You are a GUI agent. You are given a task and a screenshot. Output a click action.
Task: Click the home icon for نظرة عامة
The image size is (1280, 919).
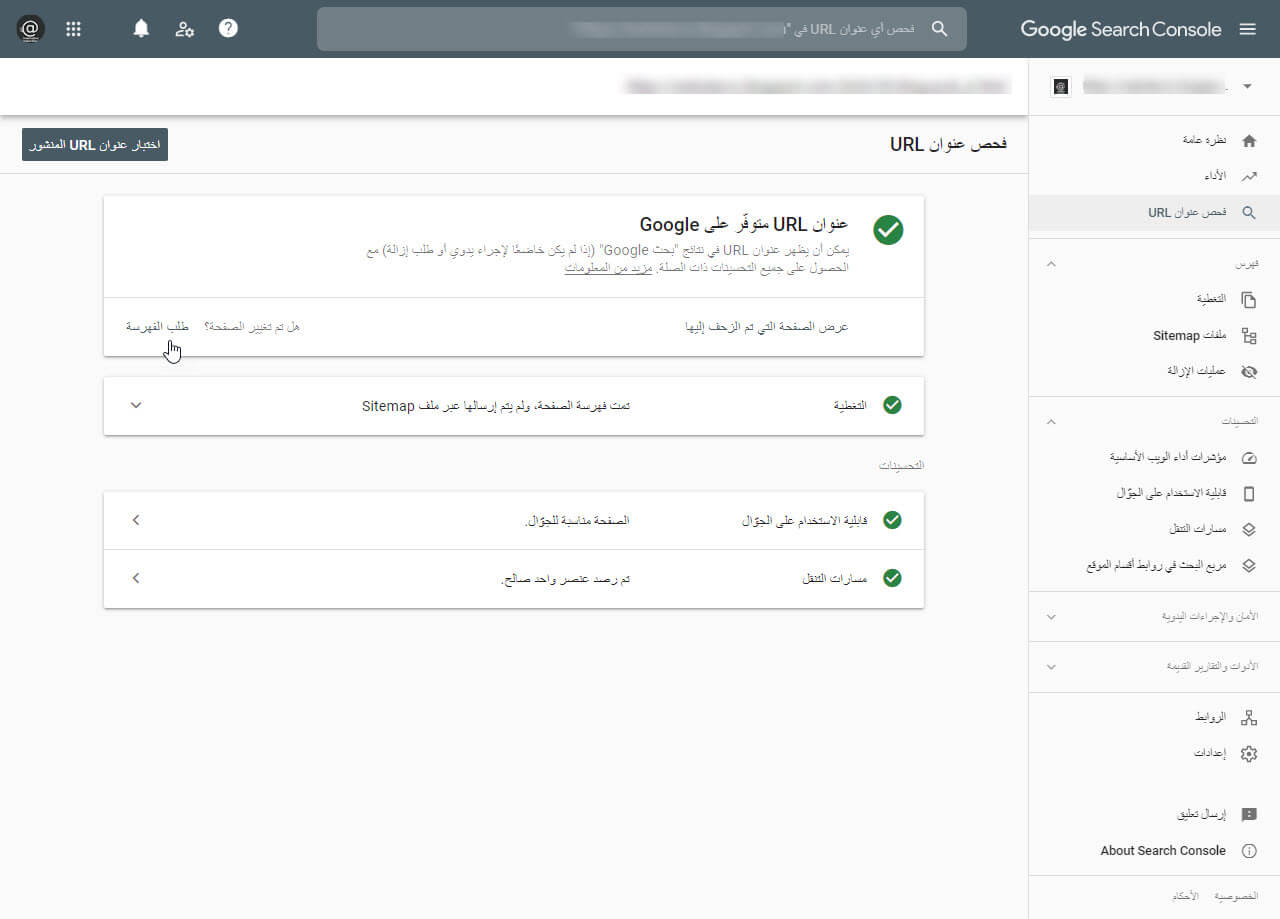click(1248, 141)
